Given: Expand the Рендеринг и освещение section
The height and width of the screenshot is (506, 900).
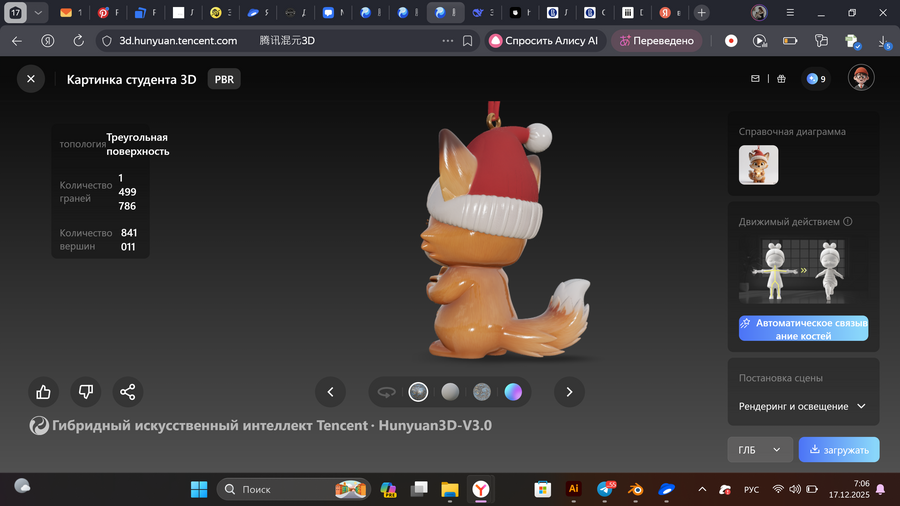Looking at the screenshot, I should click(803, 407).
